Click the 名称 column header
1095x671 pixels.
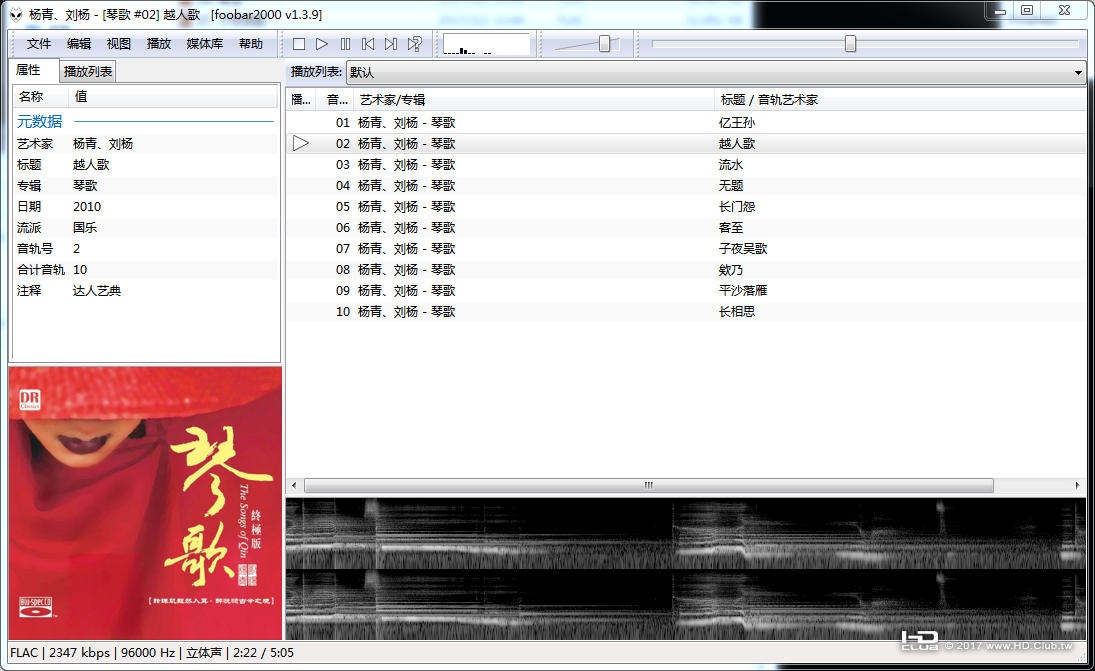[x=40, y=96]
